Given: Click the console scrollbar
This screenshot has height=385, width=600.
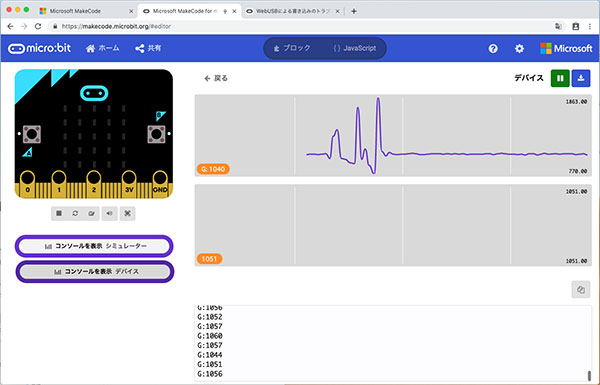Looking at the screenshot, I should 589,375.
